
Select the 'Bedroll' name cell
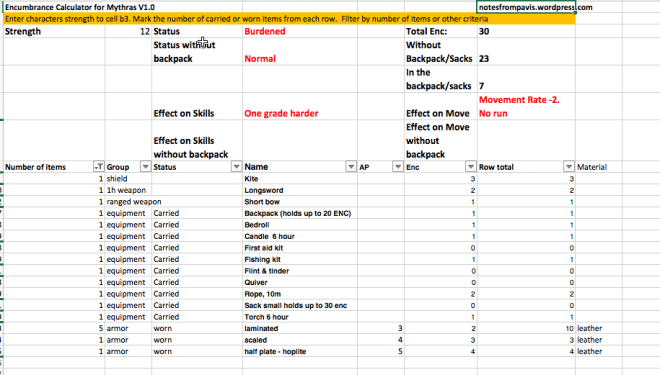[x=300, y=225]
